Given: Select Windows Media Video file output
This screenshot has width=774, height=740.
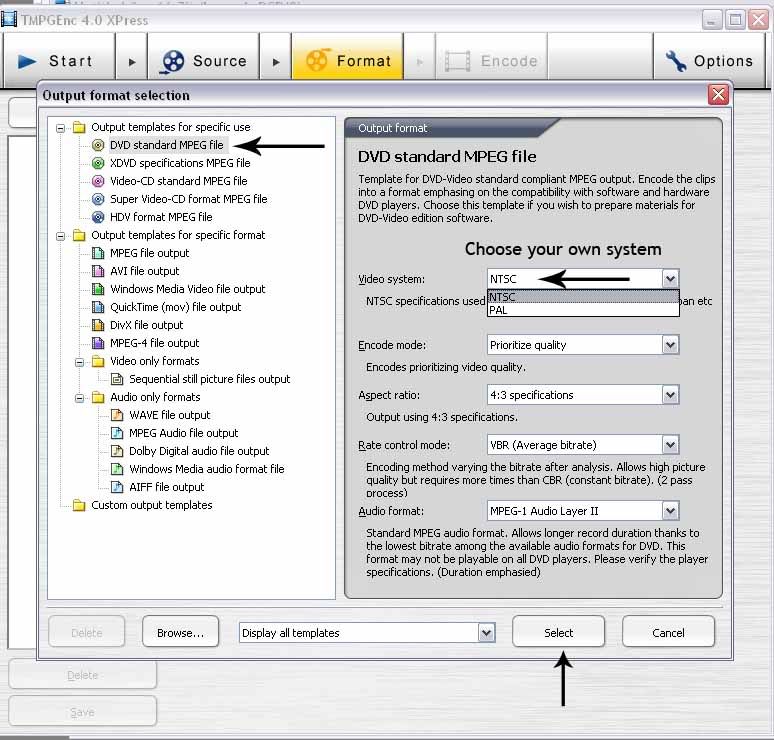Looking at the screenshot, I should [x=188, y=289].
